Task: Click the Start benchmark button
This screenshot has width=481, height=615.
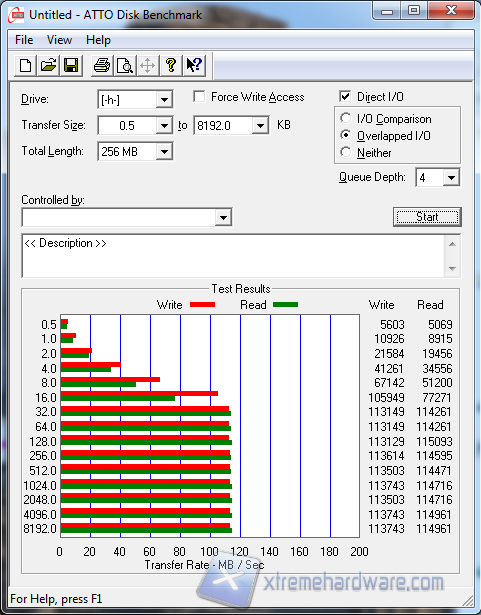Action: (427, 217)
